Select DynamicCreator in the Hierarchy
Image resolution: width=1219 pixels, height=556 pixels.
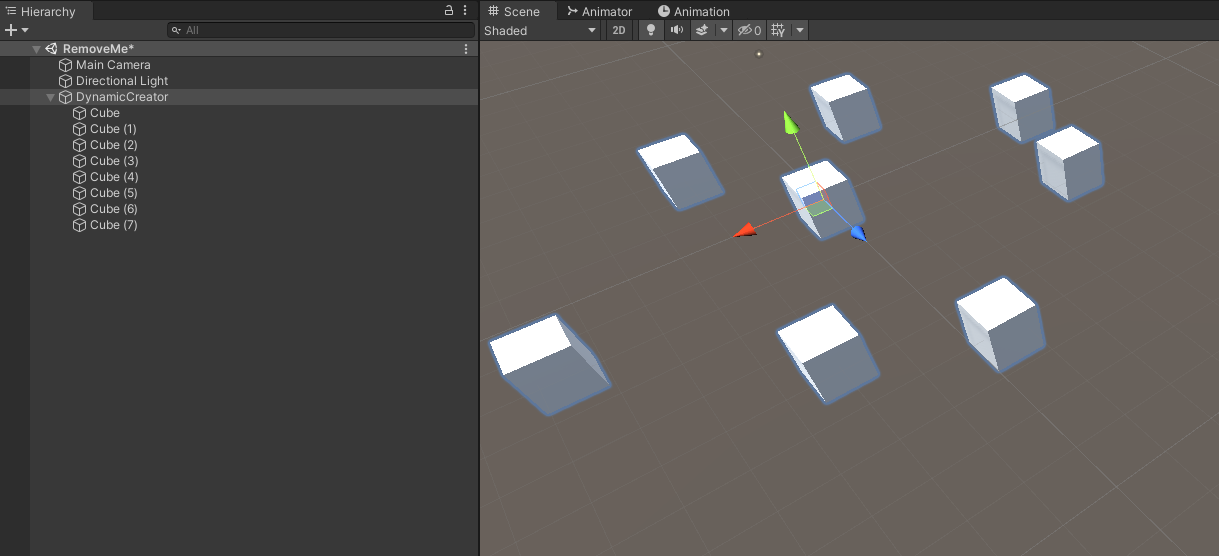coord(122,97)
